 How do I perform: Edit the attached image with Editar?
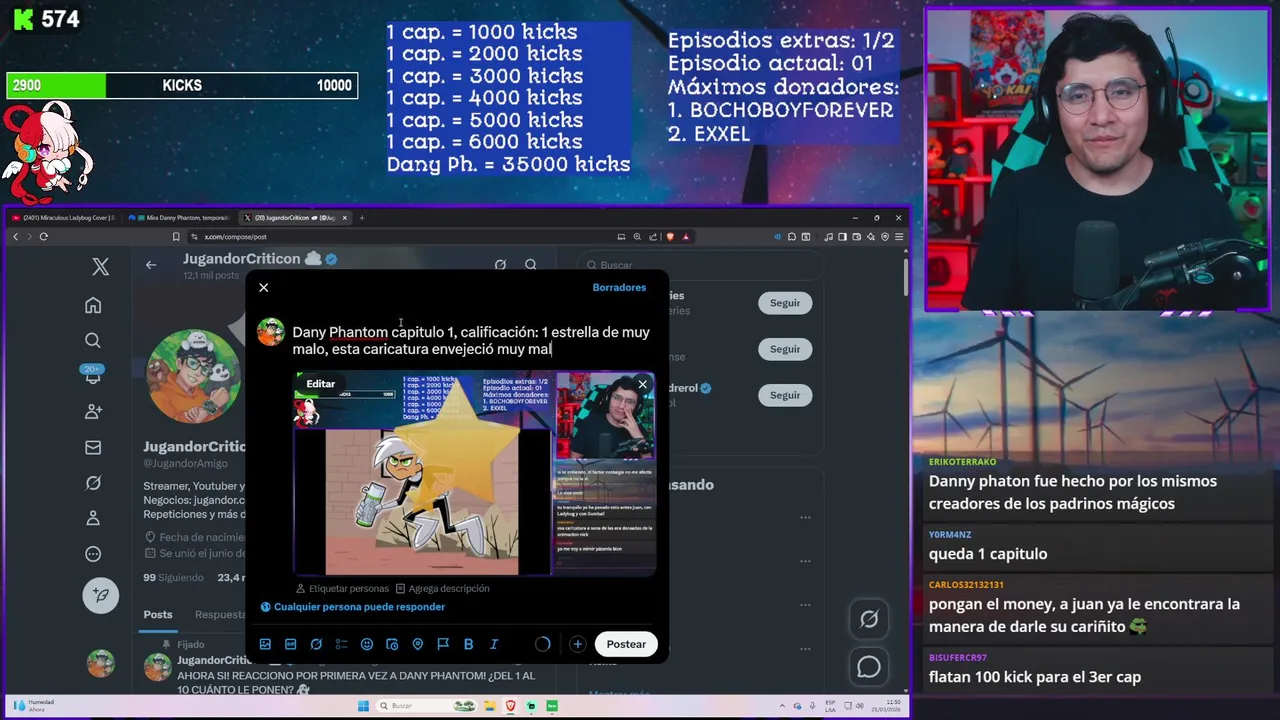click(x=321, y=384)
